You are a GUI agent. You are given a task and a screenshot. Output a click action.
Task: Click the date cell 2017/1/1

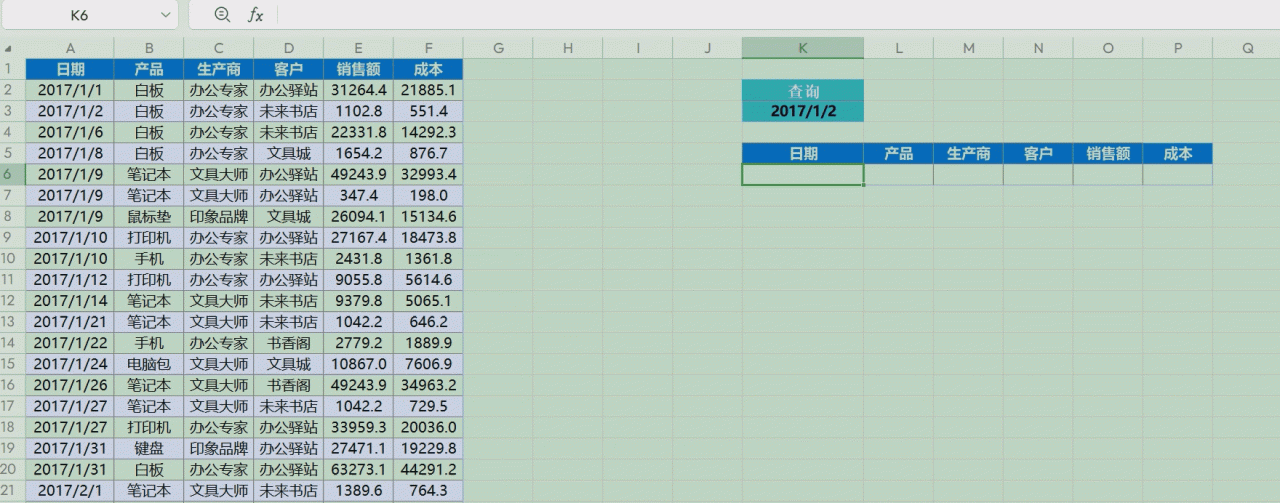tap(70, 90)
